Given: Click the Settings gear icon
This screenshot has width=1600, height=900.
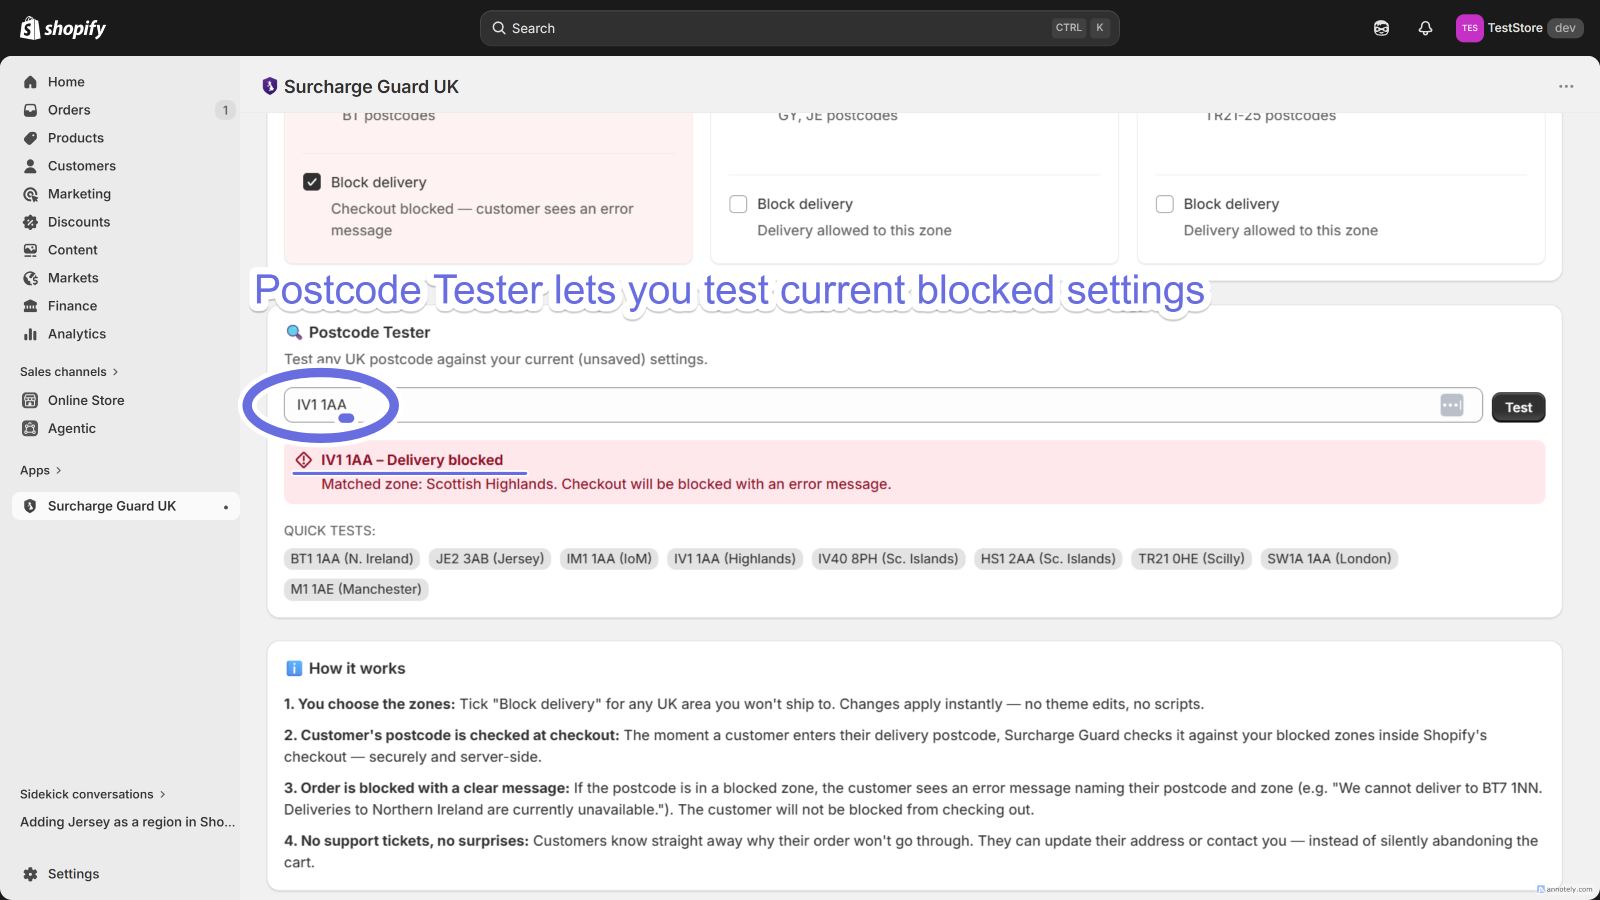Looking at the screenshot, I should tap(30, 874).
